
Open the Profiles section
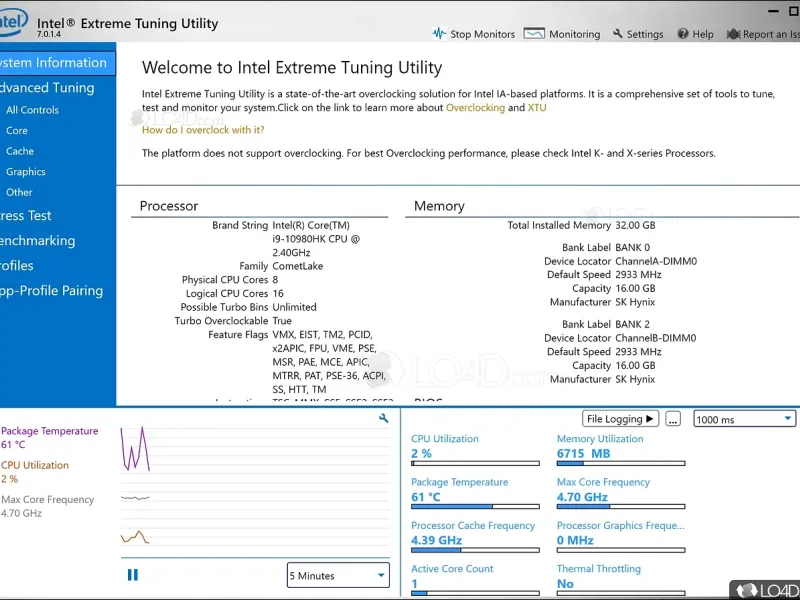pyautogui.click(x=17, y=265)
